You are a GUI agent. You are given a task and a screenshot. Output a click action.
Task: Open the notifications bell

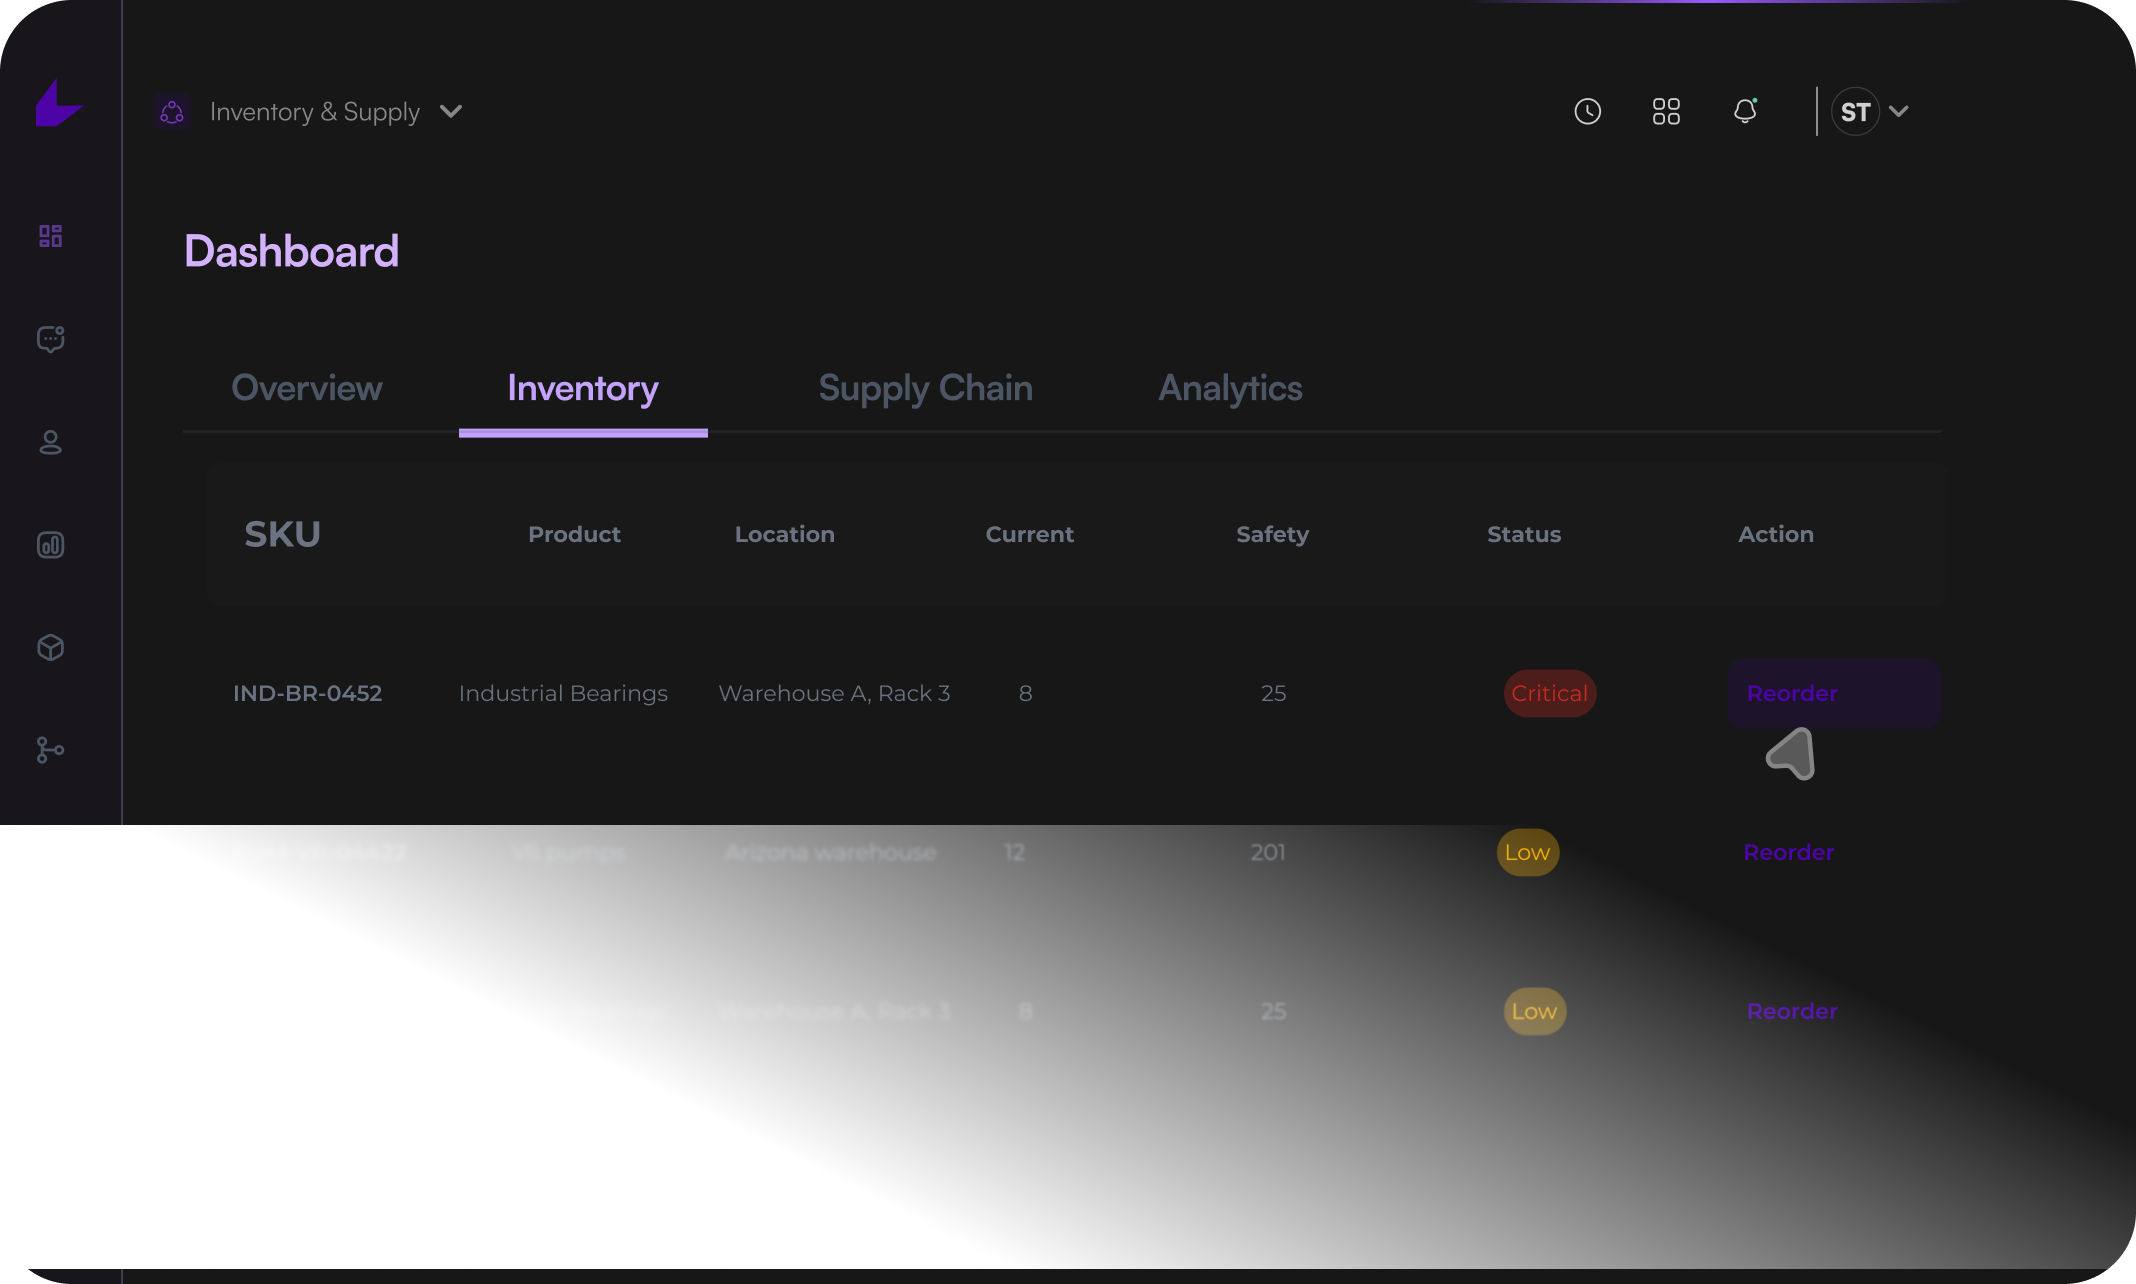tap(1745, 111)
